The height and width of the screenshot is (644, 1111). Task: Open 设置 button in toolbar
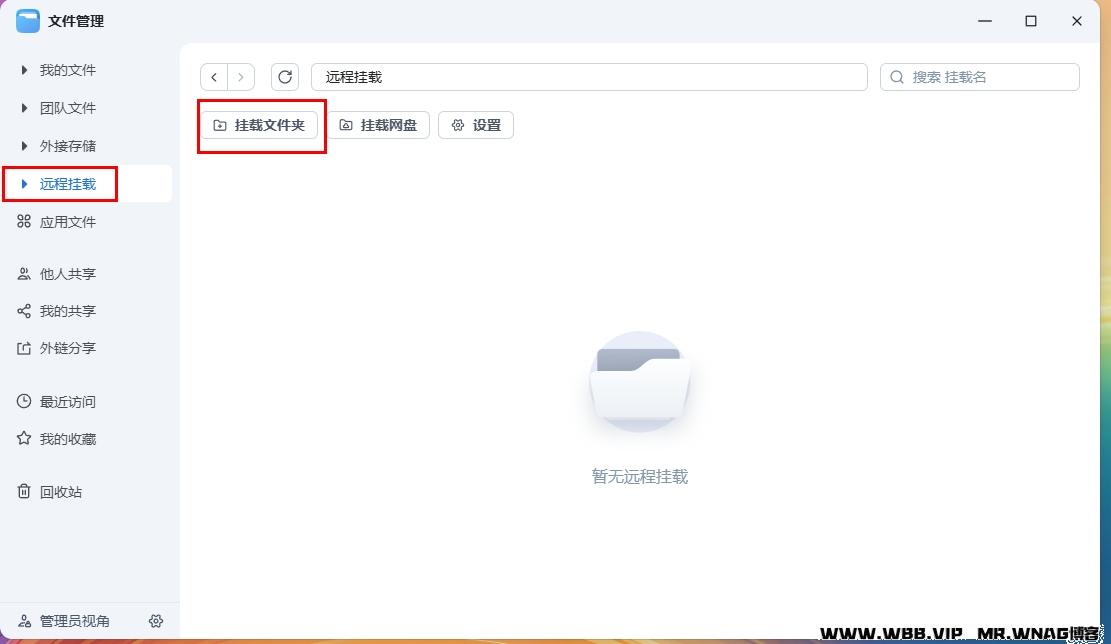(x=476, y=125)
